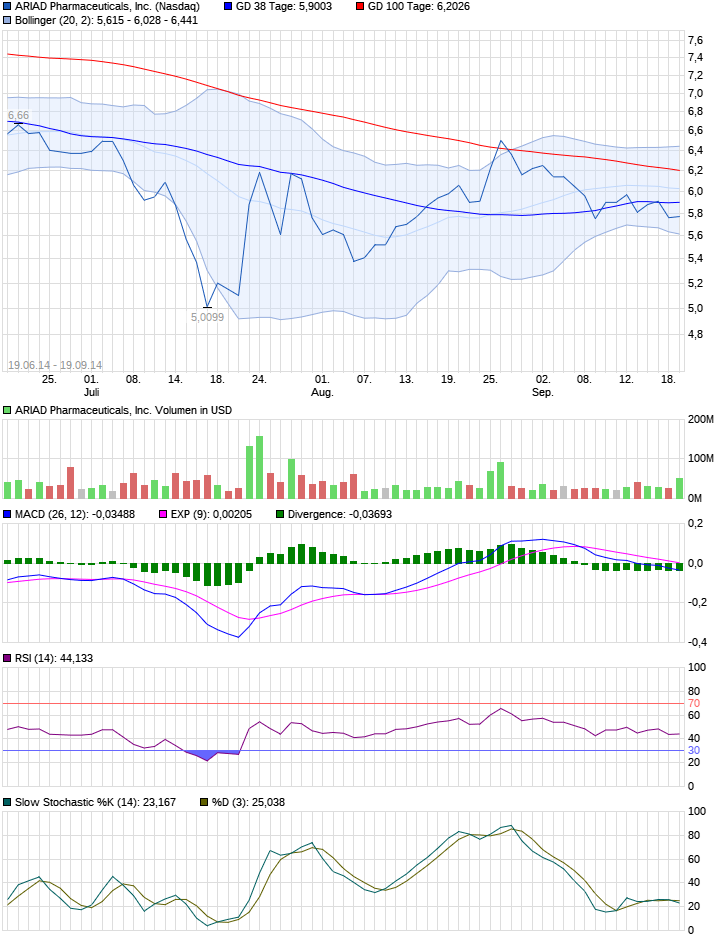Click the red GD 100 Tage swatch
Viewport: 726px width, 940px height.
[x=360, y=7]
